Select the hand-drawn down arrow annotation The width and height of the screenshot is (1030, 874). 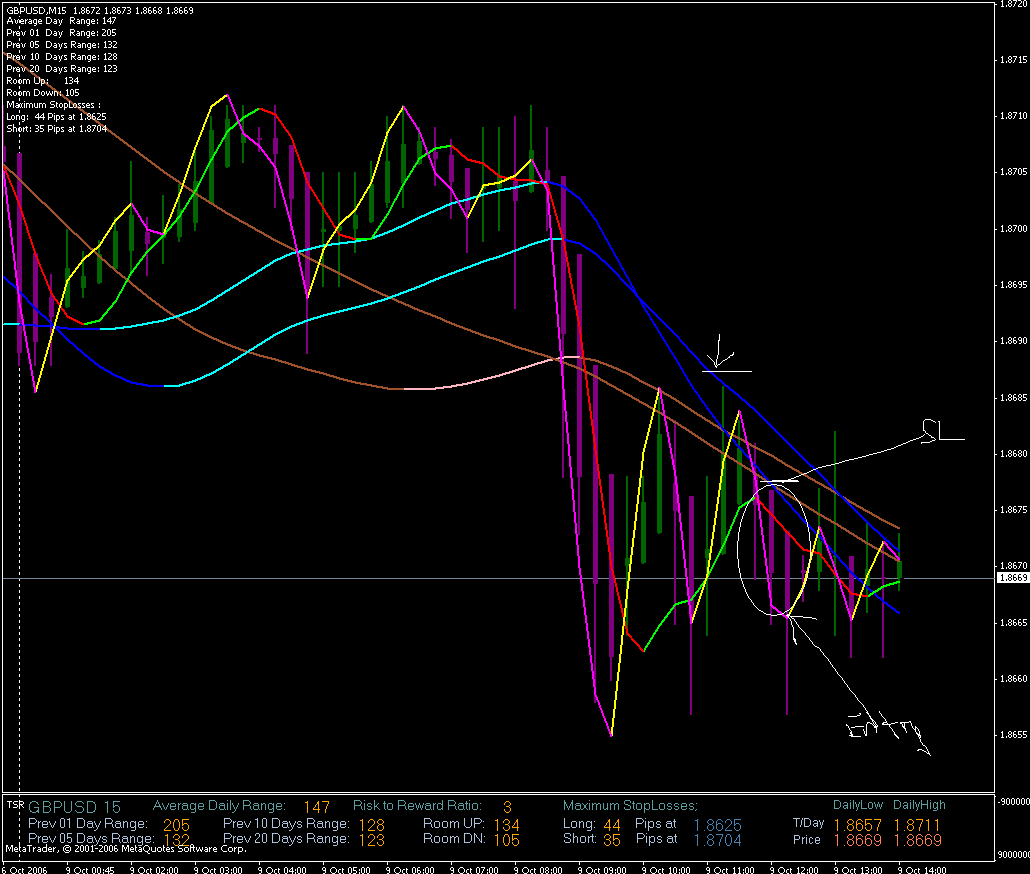[721, 357]
